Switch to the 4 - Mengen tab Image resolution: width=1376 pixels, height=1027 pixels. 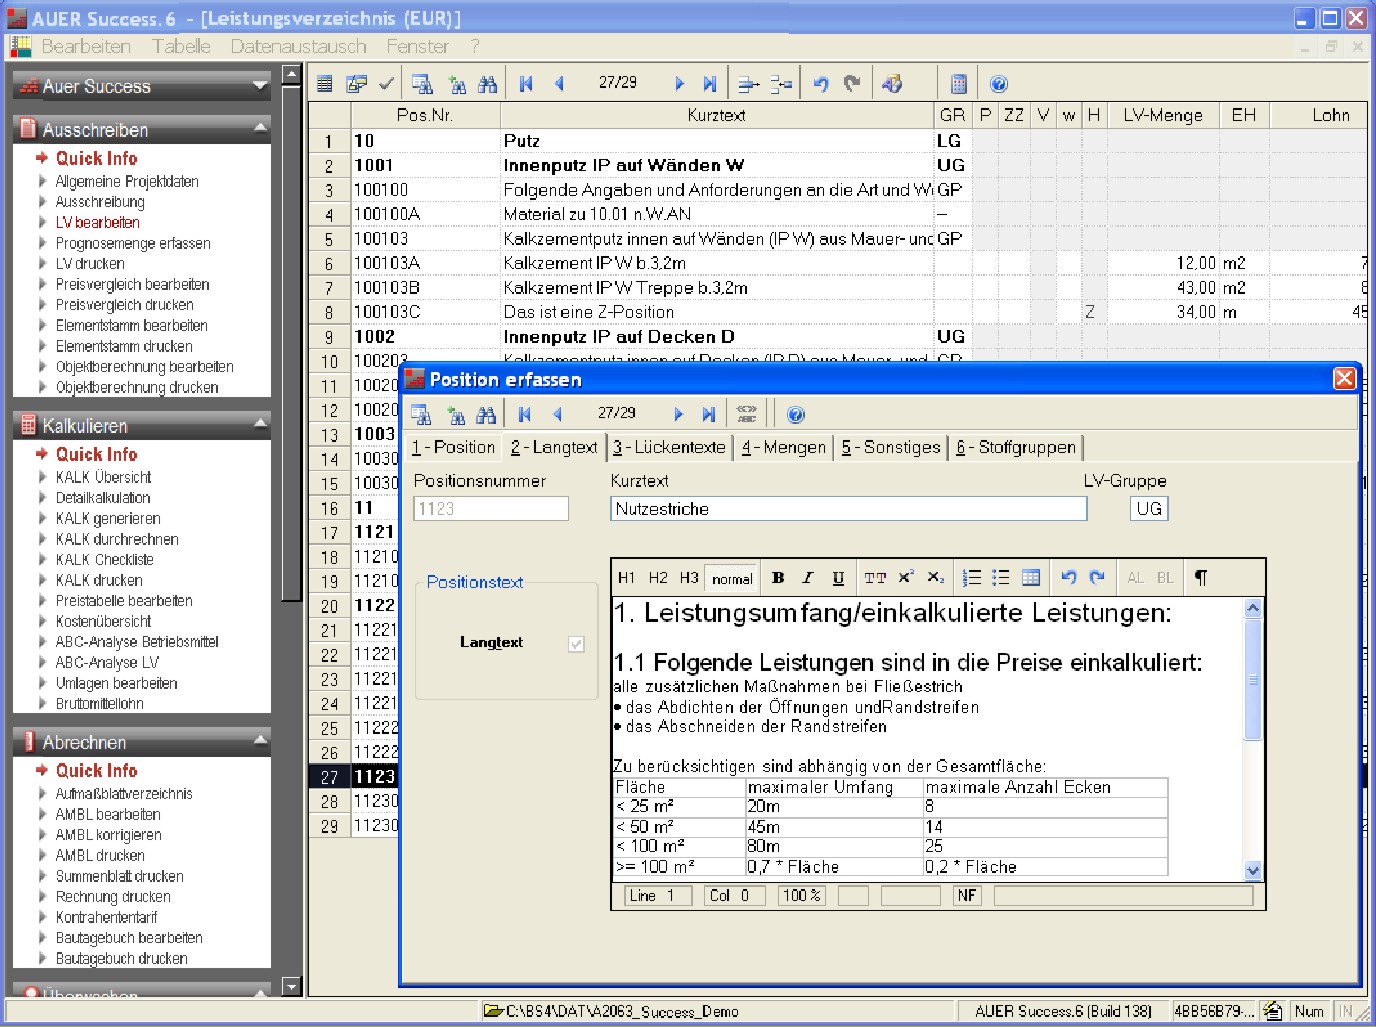click(x=783, y=447)
